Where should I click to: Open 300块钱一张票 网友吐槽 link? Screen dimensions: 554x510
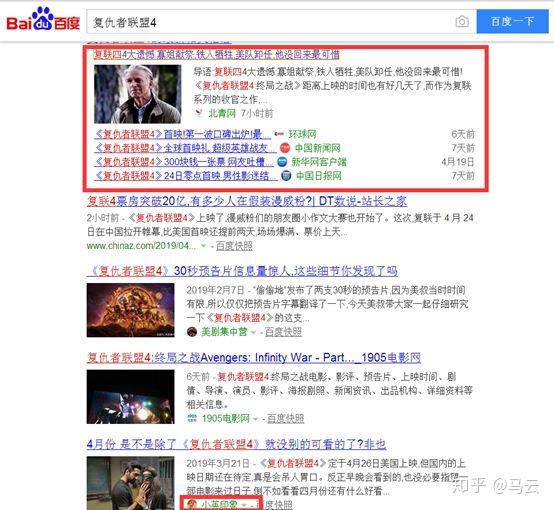pyautogui.click(x=184, y=162)
